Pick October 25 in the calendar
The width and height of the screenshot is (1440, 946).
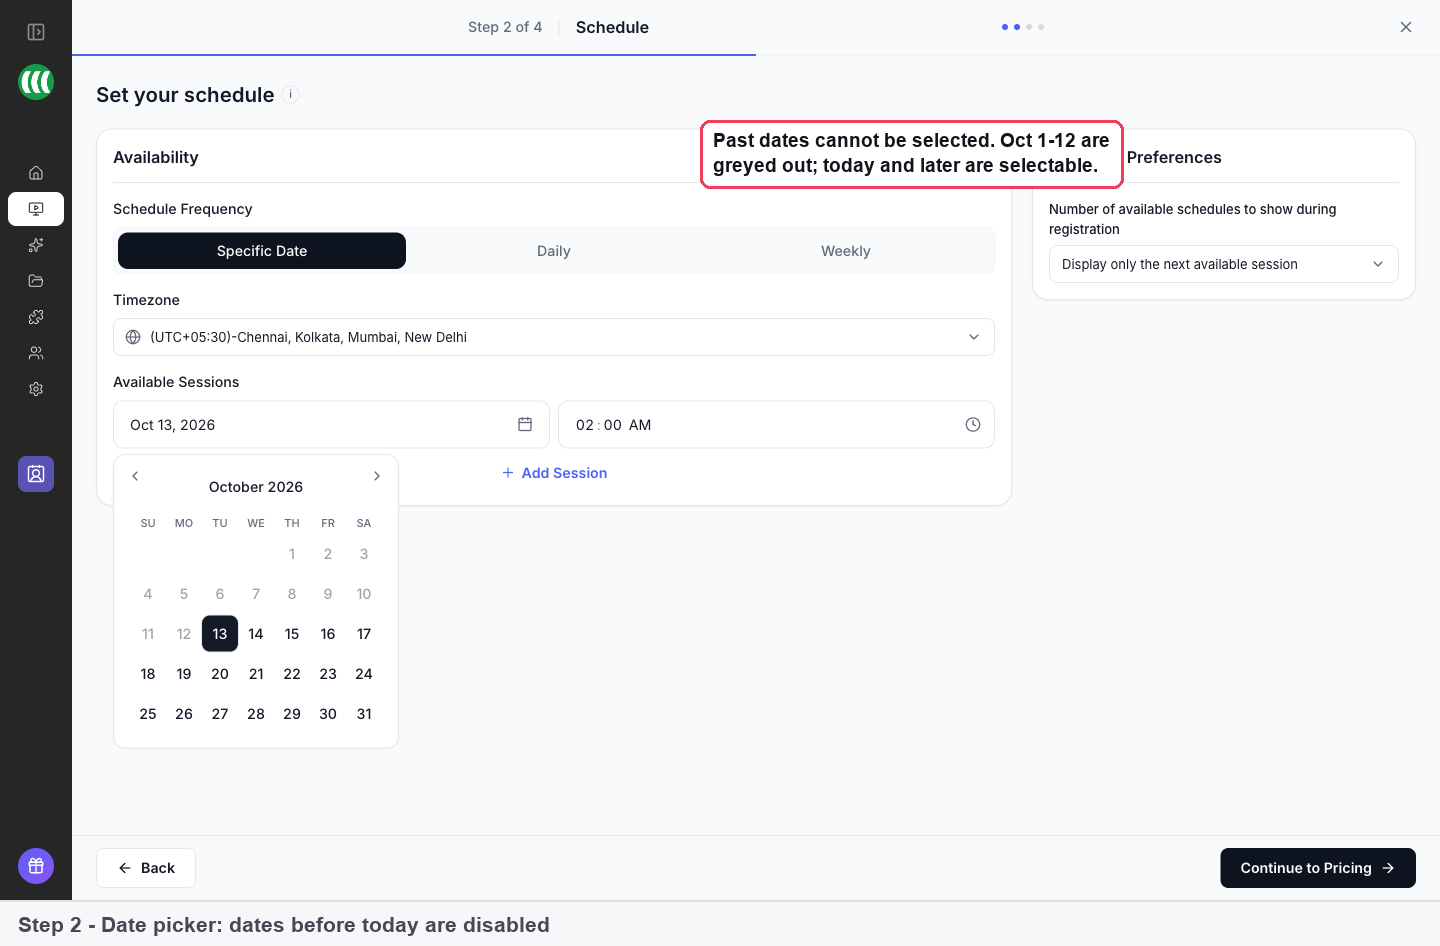[x=148, y=714]
